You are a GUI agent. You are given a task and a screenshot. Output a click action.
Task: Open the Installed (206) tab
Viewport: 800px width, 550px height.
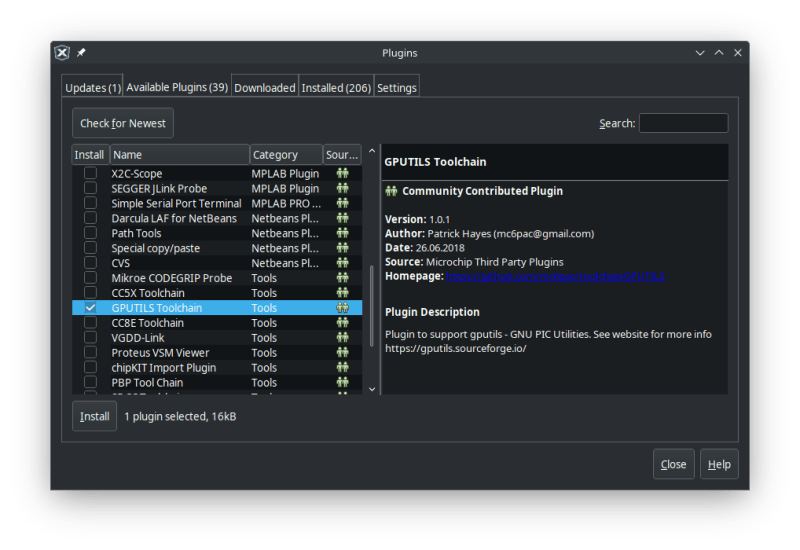336,88
